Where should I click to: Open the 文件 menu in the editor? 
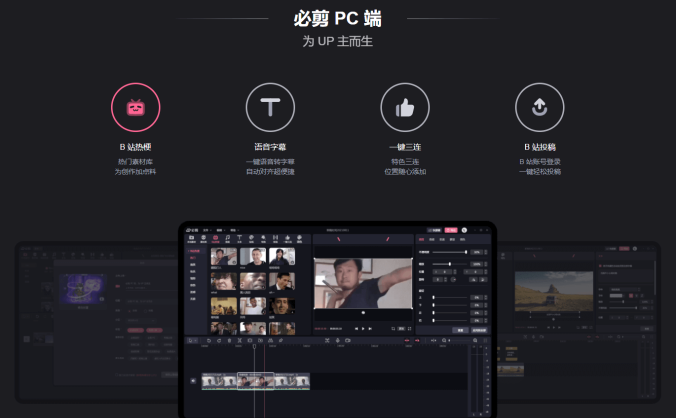(206, 230)
